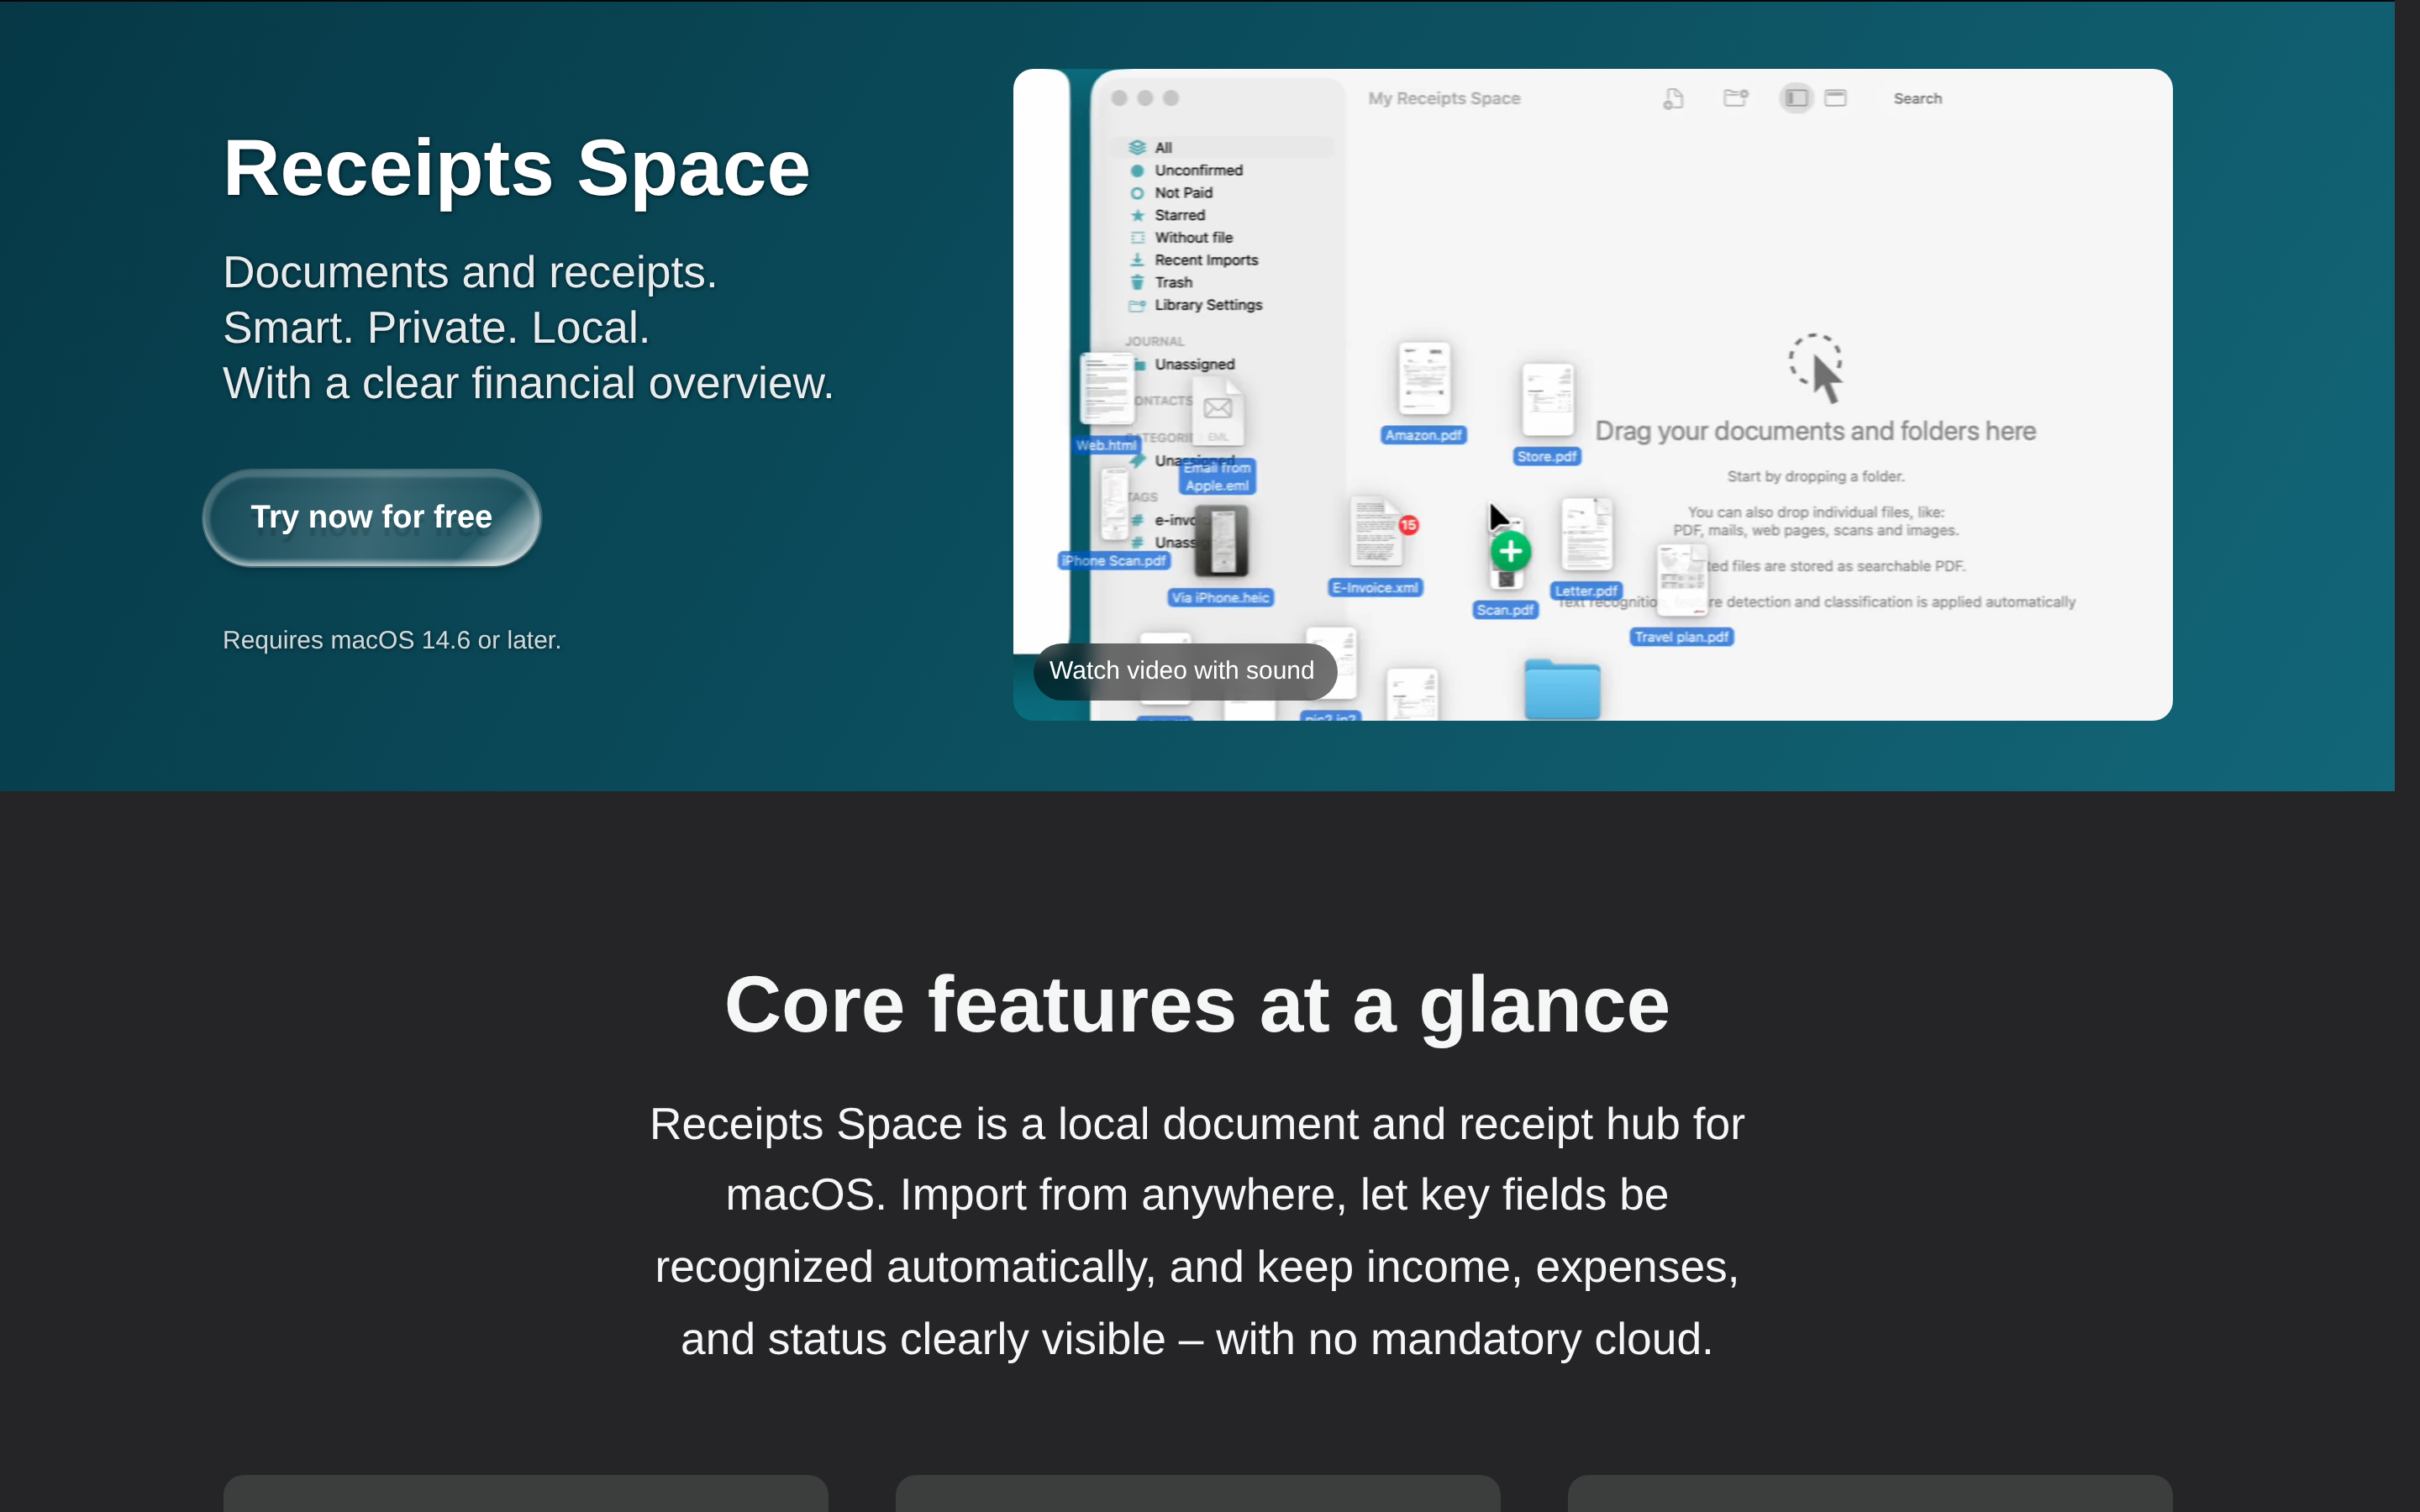This screenshot has width=2420, height=1512.
Task: Click the red 15 badge on E-Invoice
Action: (1408, 525)
